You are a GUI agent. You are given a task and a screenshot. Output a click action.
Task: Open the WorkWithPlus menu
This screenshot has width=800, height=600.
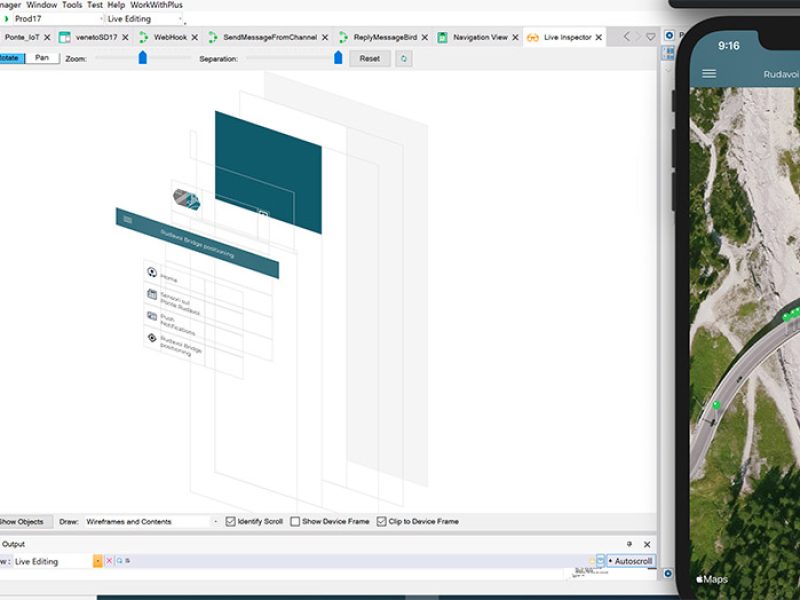[x=157, y=5]
